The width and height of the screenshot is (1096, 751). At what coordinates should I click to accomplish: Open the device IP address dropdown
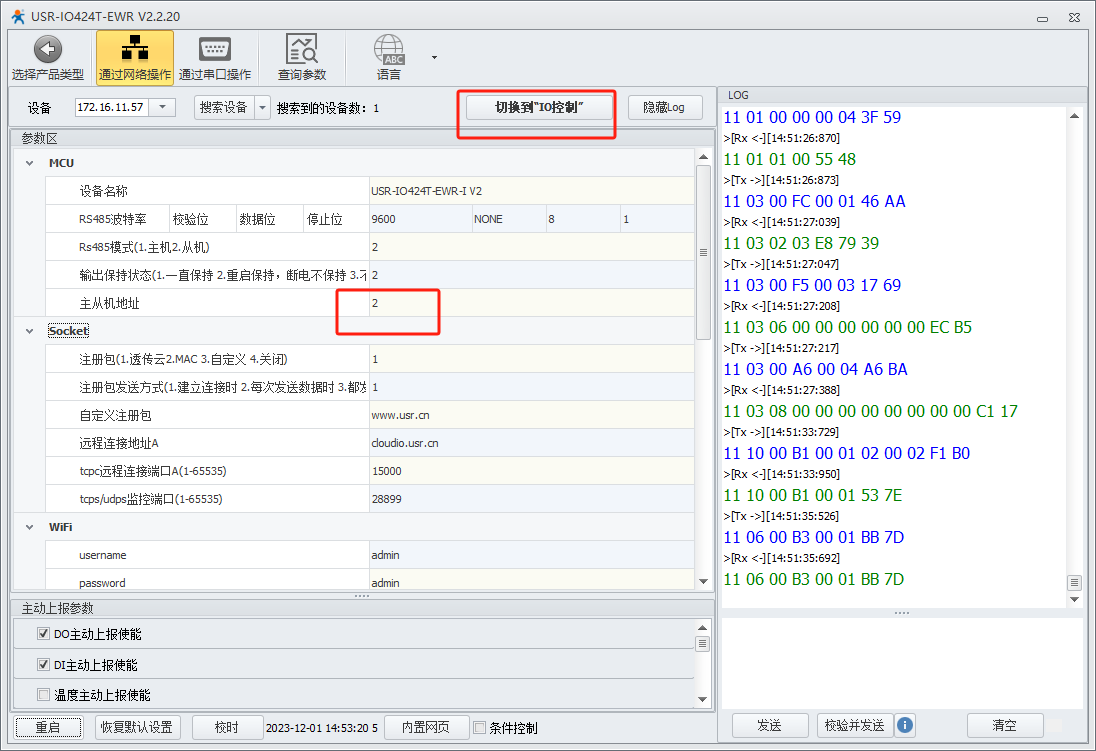click(163, 107)
